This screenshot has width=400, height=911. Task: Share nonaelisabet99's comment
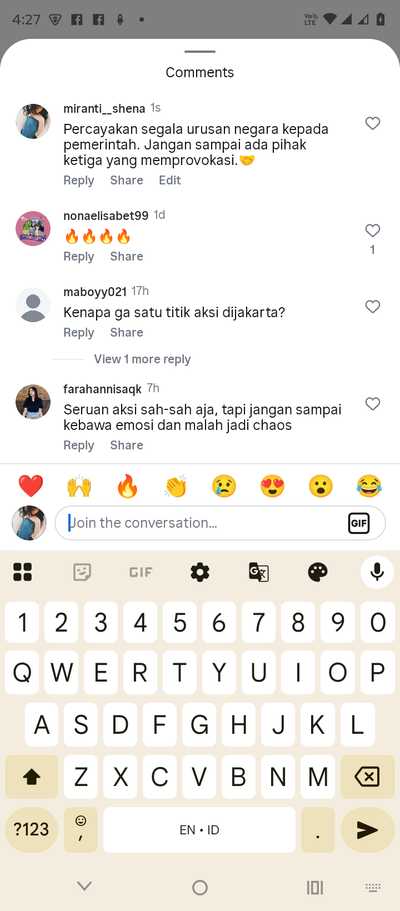point(126,256)
